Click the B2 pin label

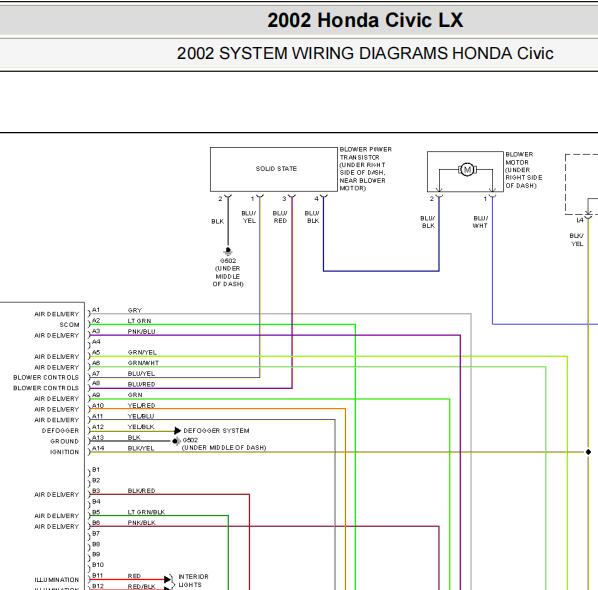(96, 481)
